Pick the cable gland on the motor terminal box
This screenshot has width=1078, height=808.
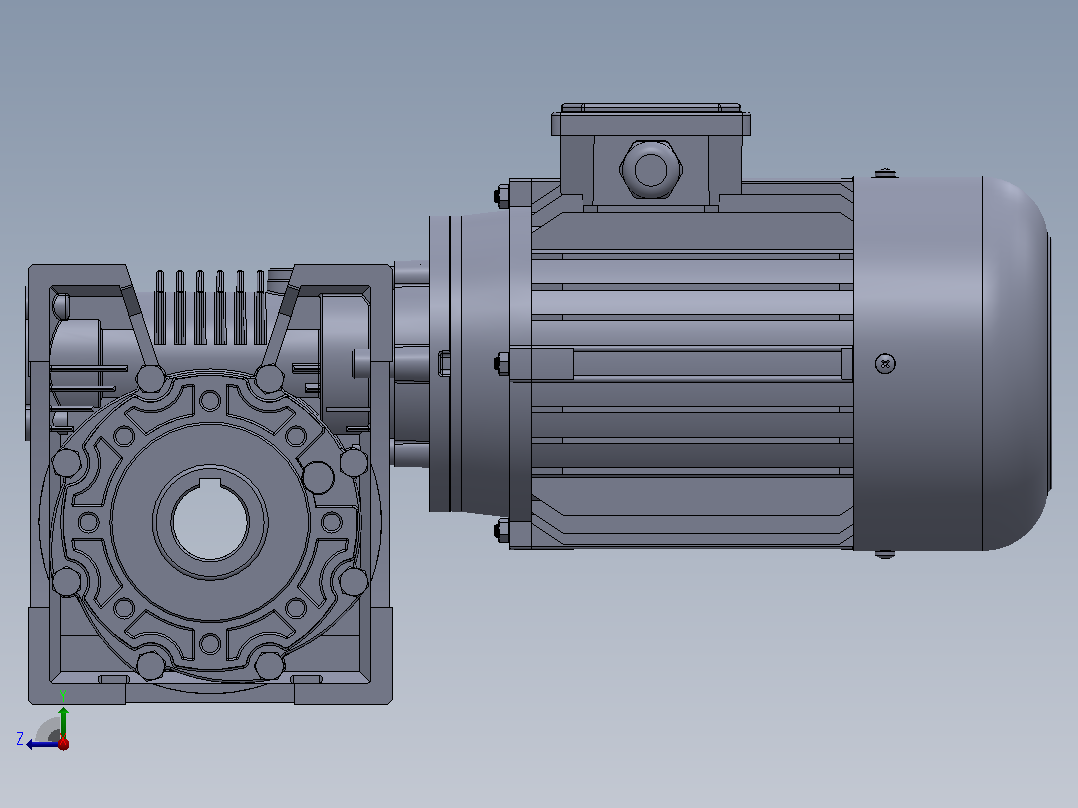coord(650,169)
